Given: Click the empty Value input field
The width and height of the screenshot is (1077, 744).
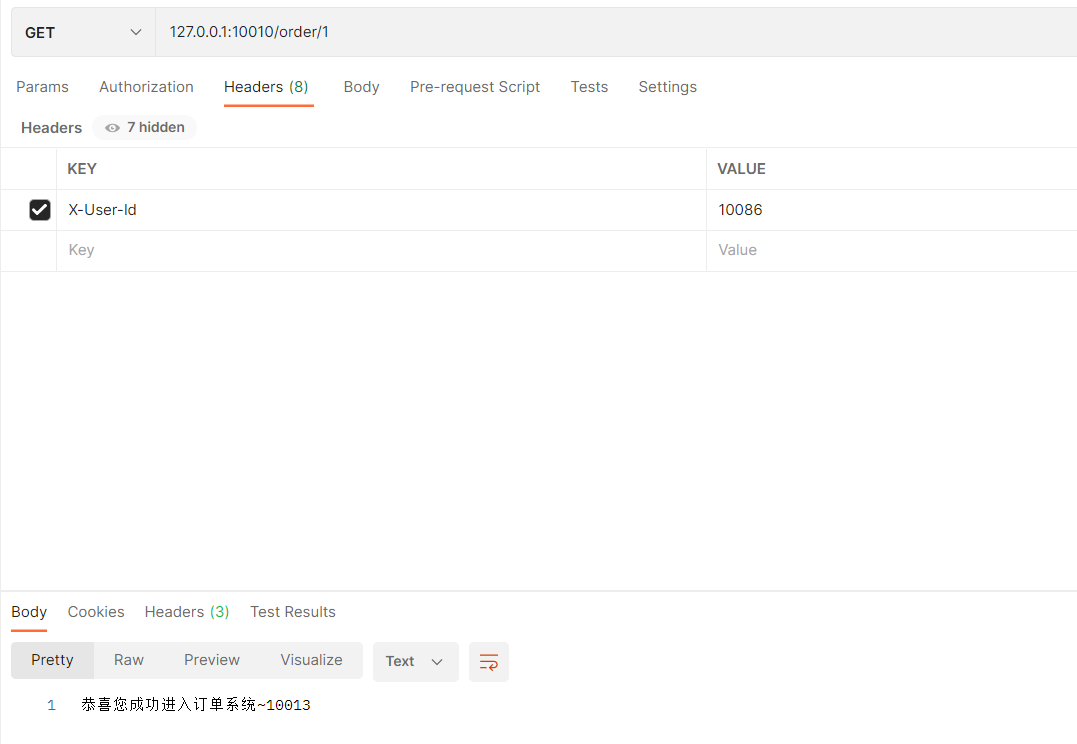Looking at the screenshot, I should pos(892,251).
